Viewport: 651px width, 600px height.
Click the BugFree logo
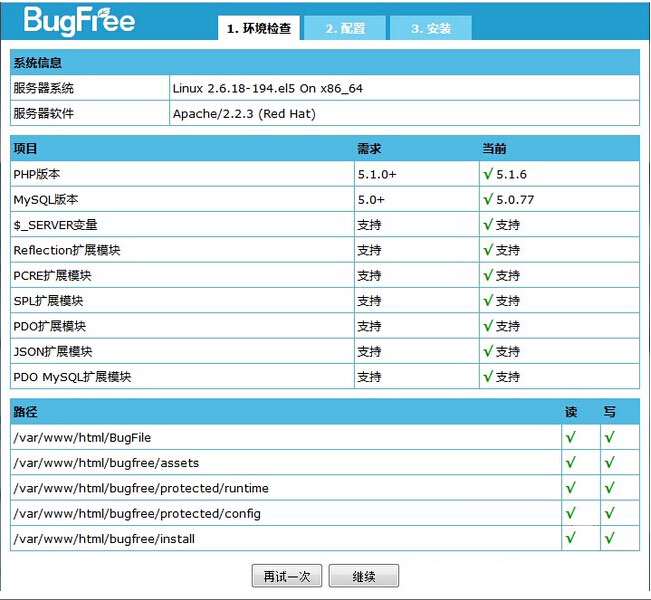coord(78,20)
